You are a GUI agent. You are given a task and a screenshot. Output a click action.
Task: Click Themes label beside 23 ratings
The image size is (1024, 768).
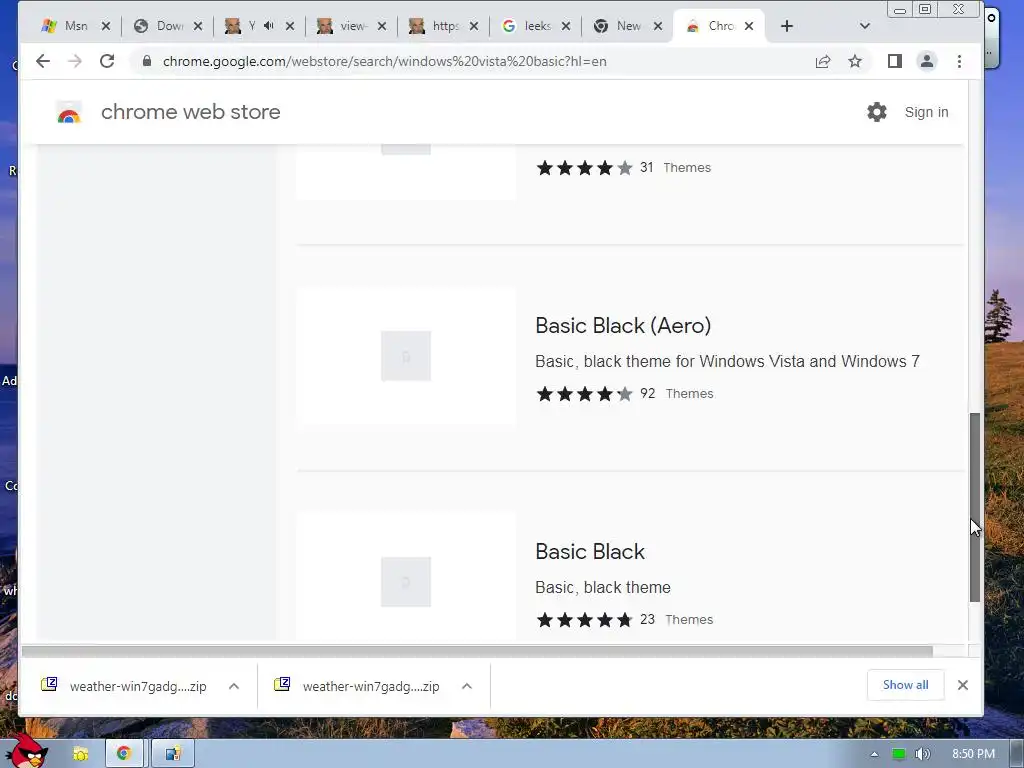coord(689,620)
